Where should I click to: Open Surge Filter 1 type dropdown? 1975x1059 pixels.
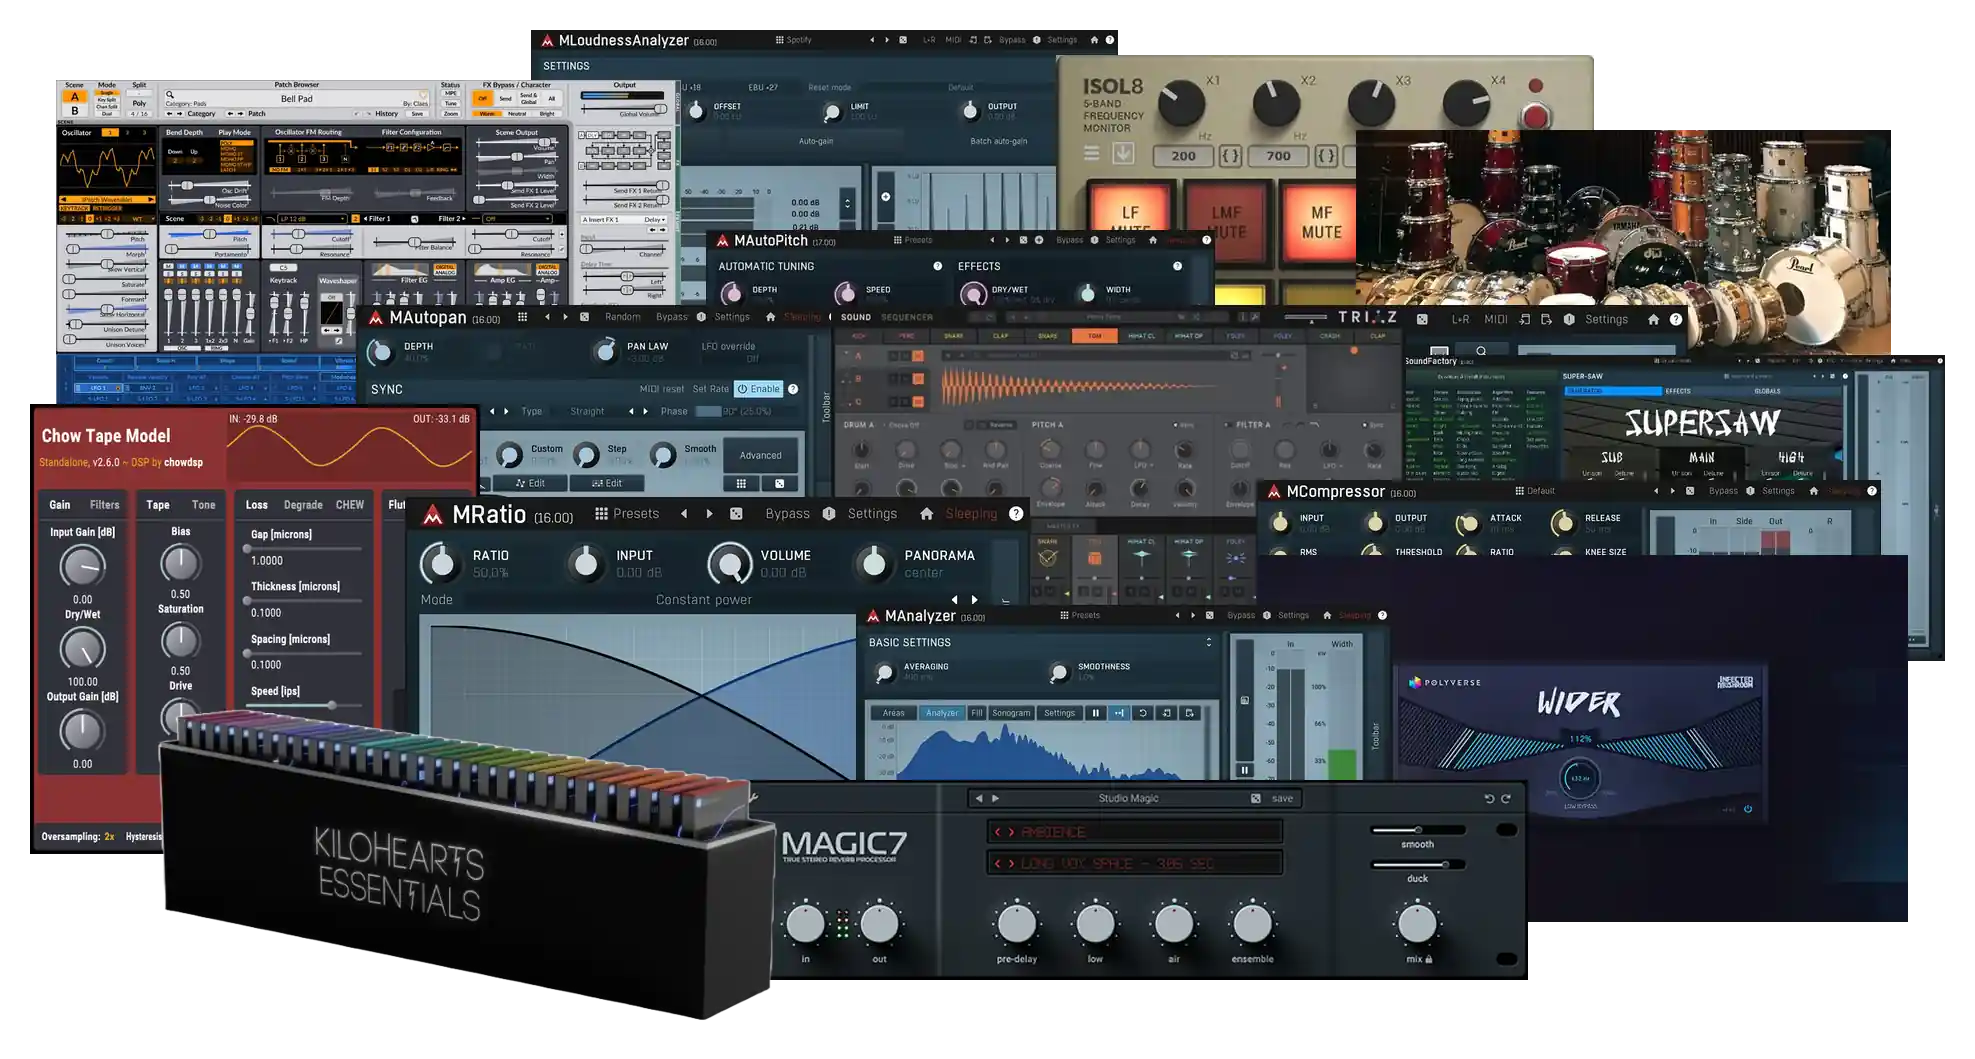point(311,219)
